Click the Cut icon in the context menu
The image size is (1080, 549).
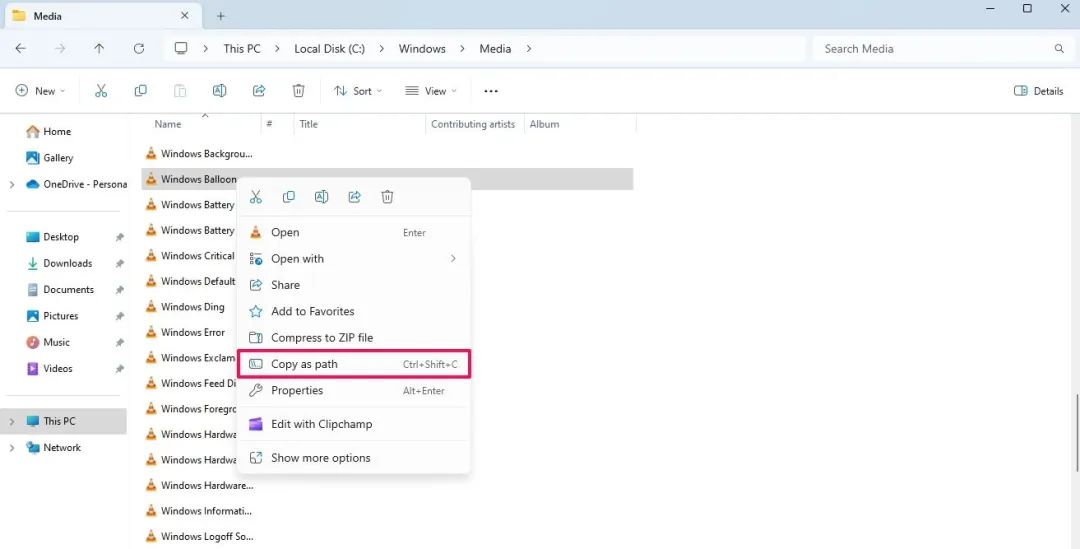256,197
